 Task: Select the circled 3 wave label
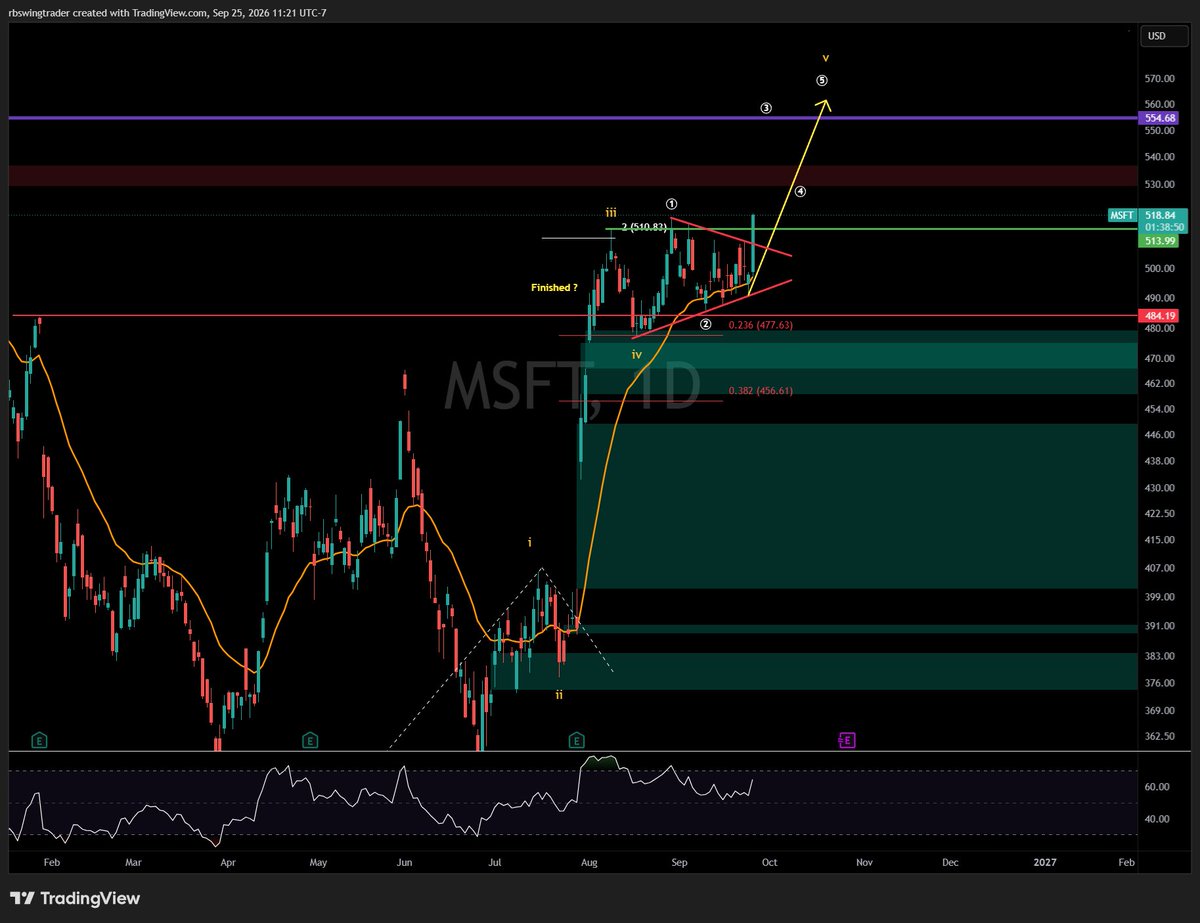click(766, 107)
